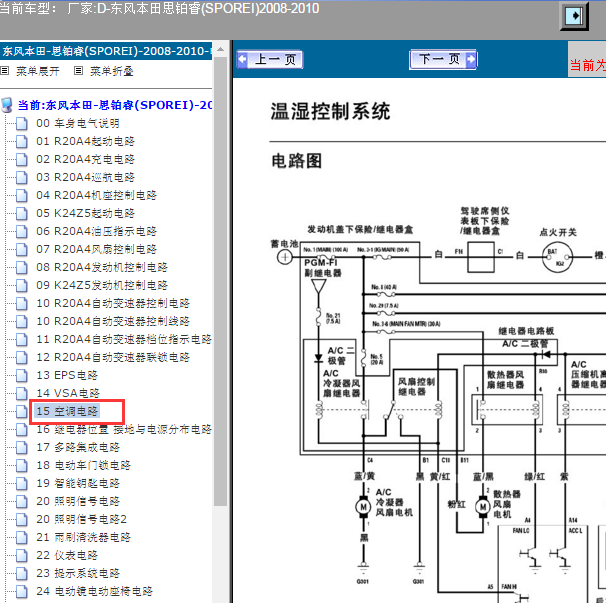Click document icon of 03 R20A4巡航电路
The image size is (606, 603).
coord(22,177)
